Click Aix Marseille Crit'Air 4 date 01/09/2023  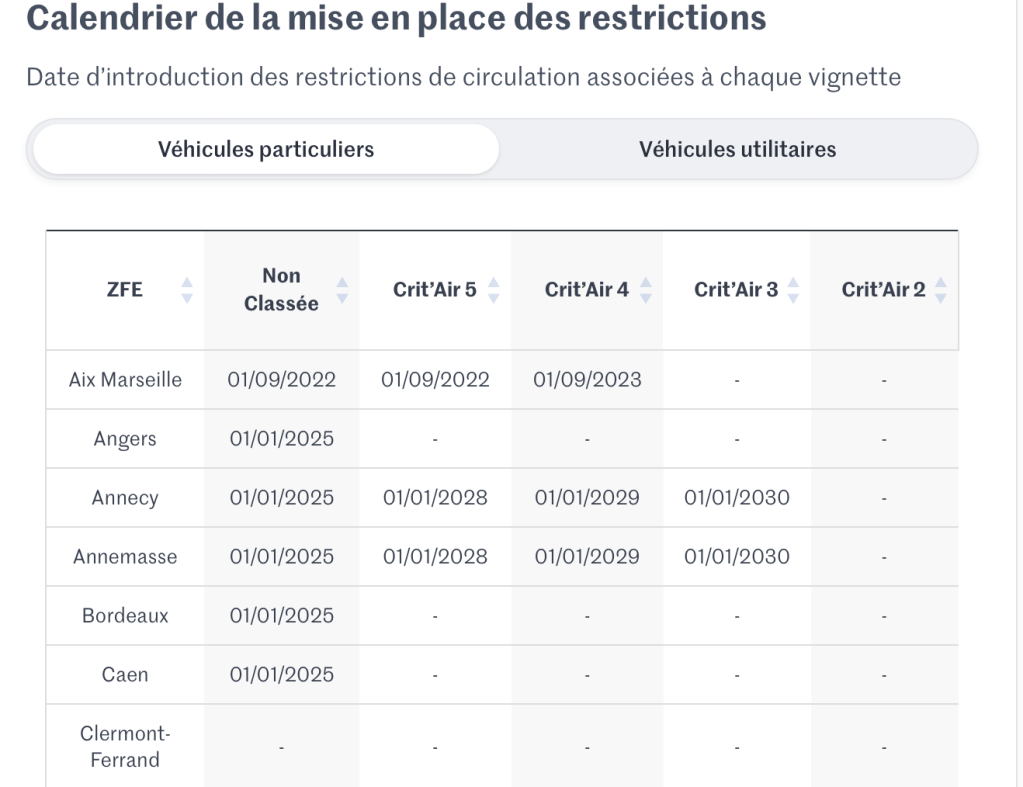point(586,380)
